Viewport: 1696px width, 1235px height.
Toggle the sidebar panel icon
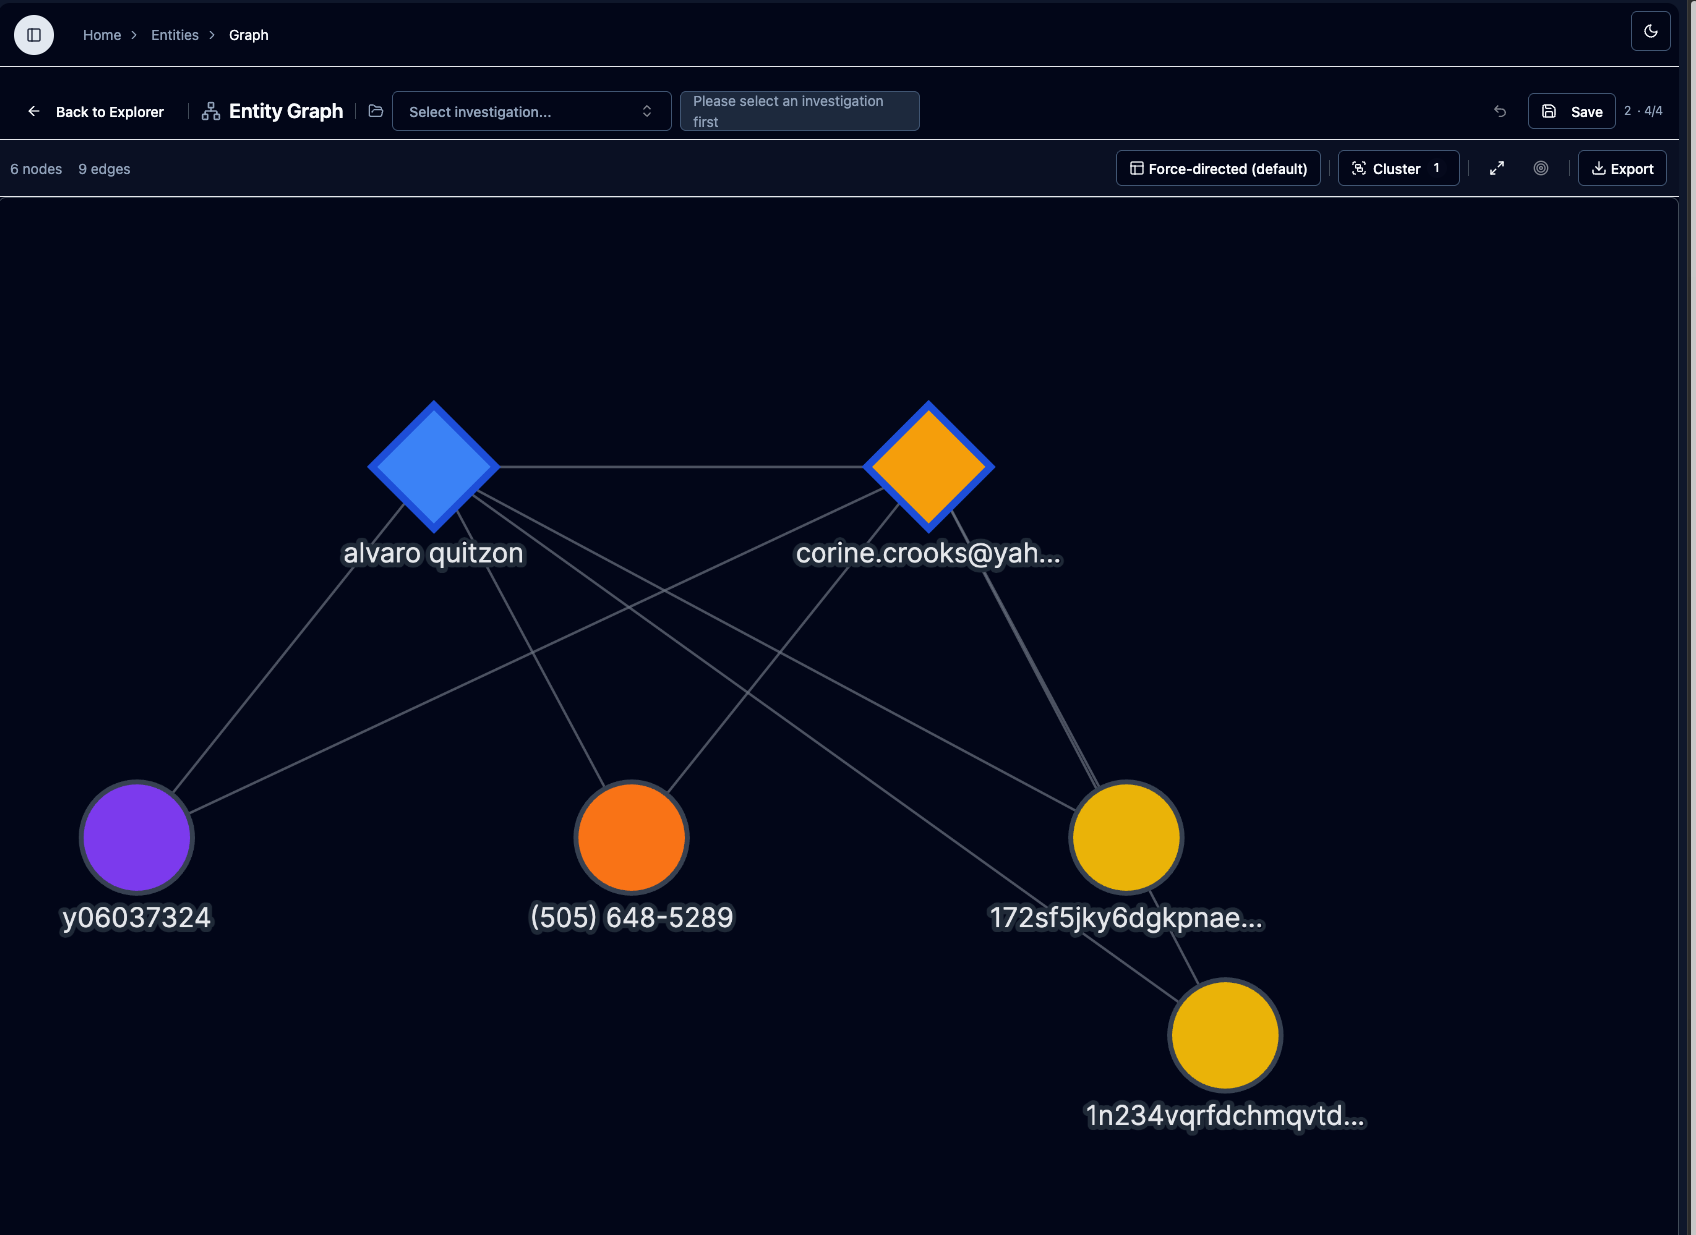coord(34,34)
